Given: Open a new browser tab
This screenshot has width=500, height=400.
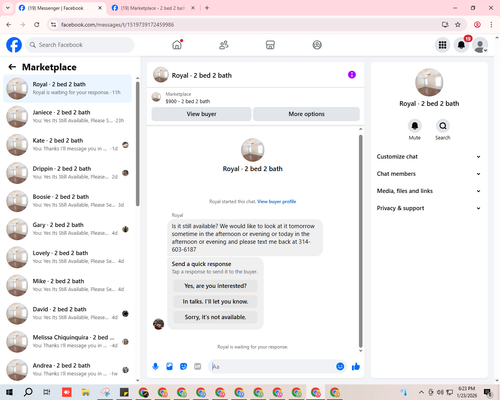Looking at the screenshot, I should point(207,8).
